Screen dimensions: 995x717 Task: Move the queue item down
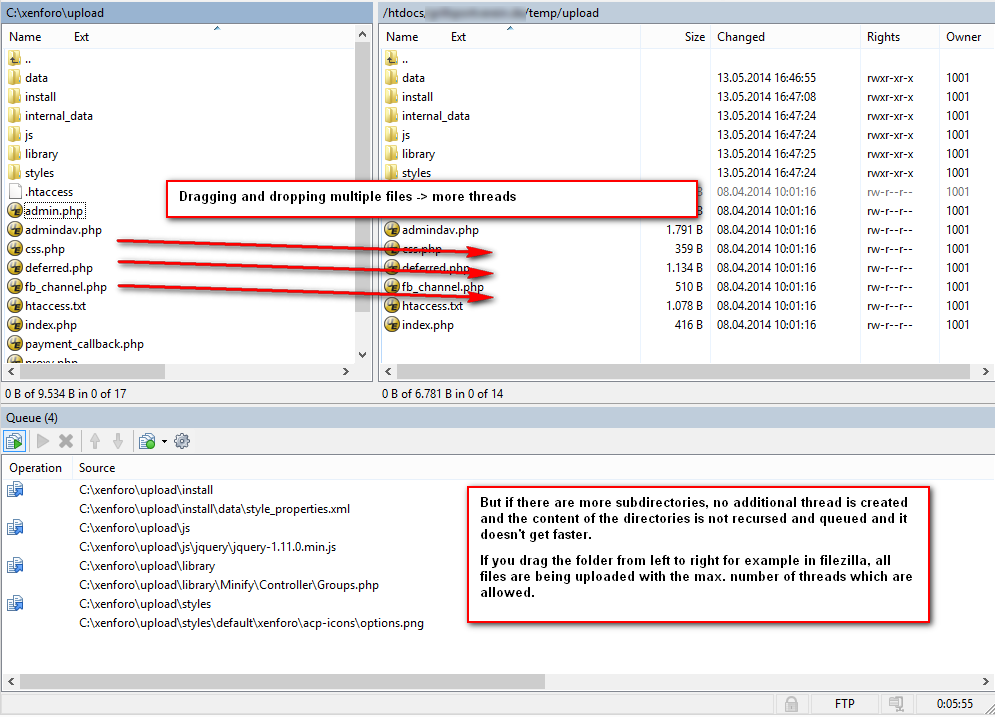click(x=118, y=441)
